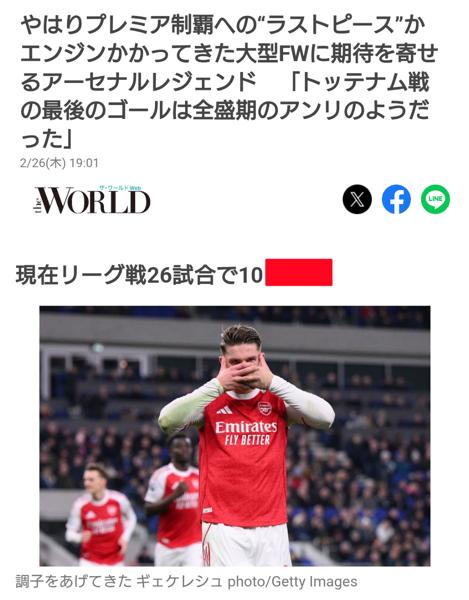Share the article on X
The width and height of the screenshot is (469, 600).
[357, 199]
